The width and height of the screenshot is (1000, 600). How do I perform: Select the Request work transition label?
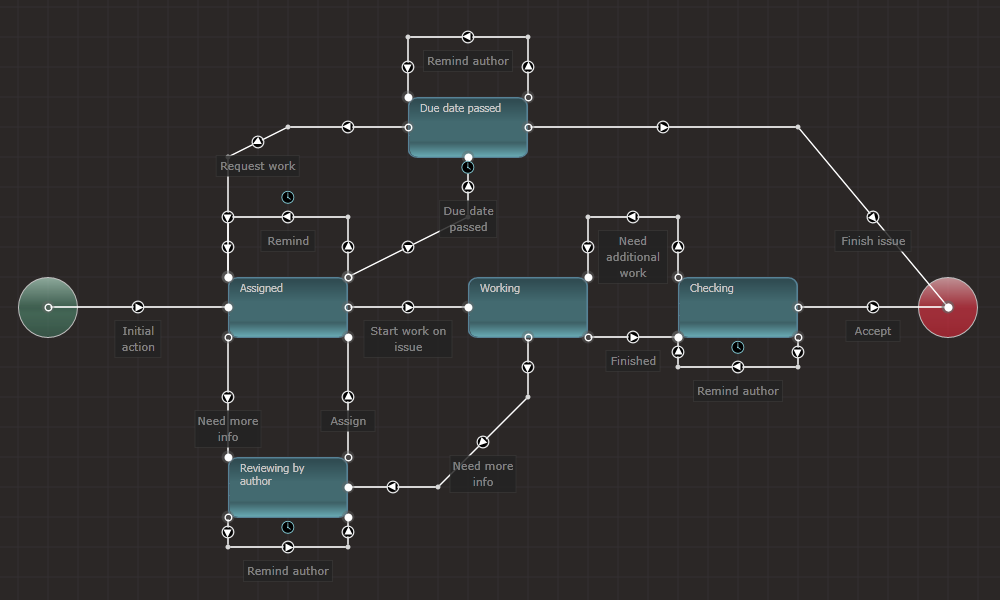[x=257, y=166]
